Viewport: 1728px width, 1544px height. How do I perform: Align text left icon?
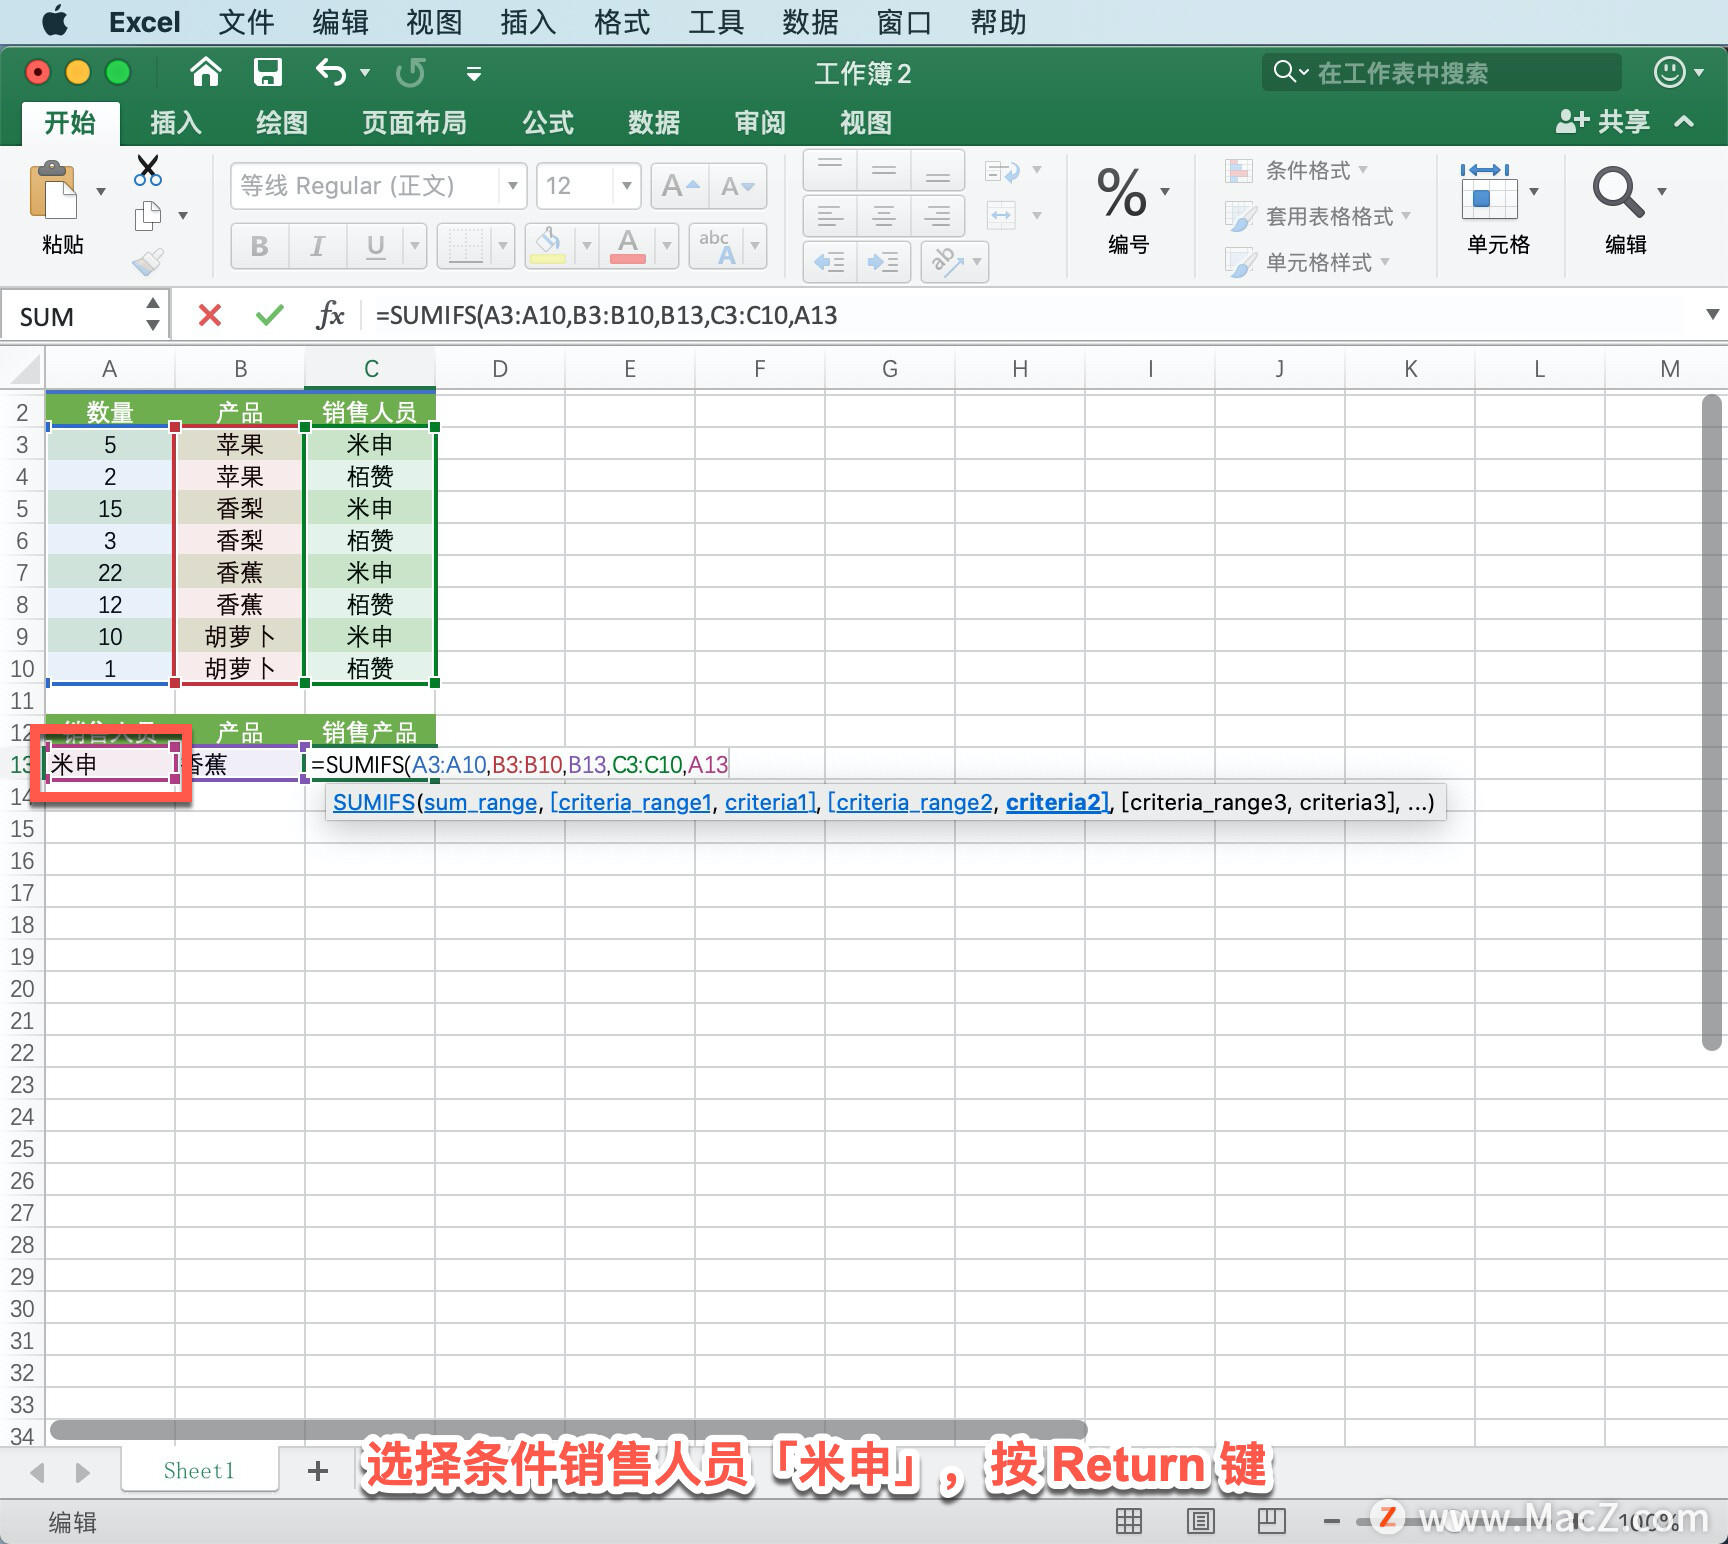click(x=830, y=216)
